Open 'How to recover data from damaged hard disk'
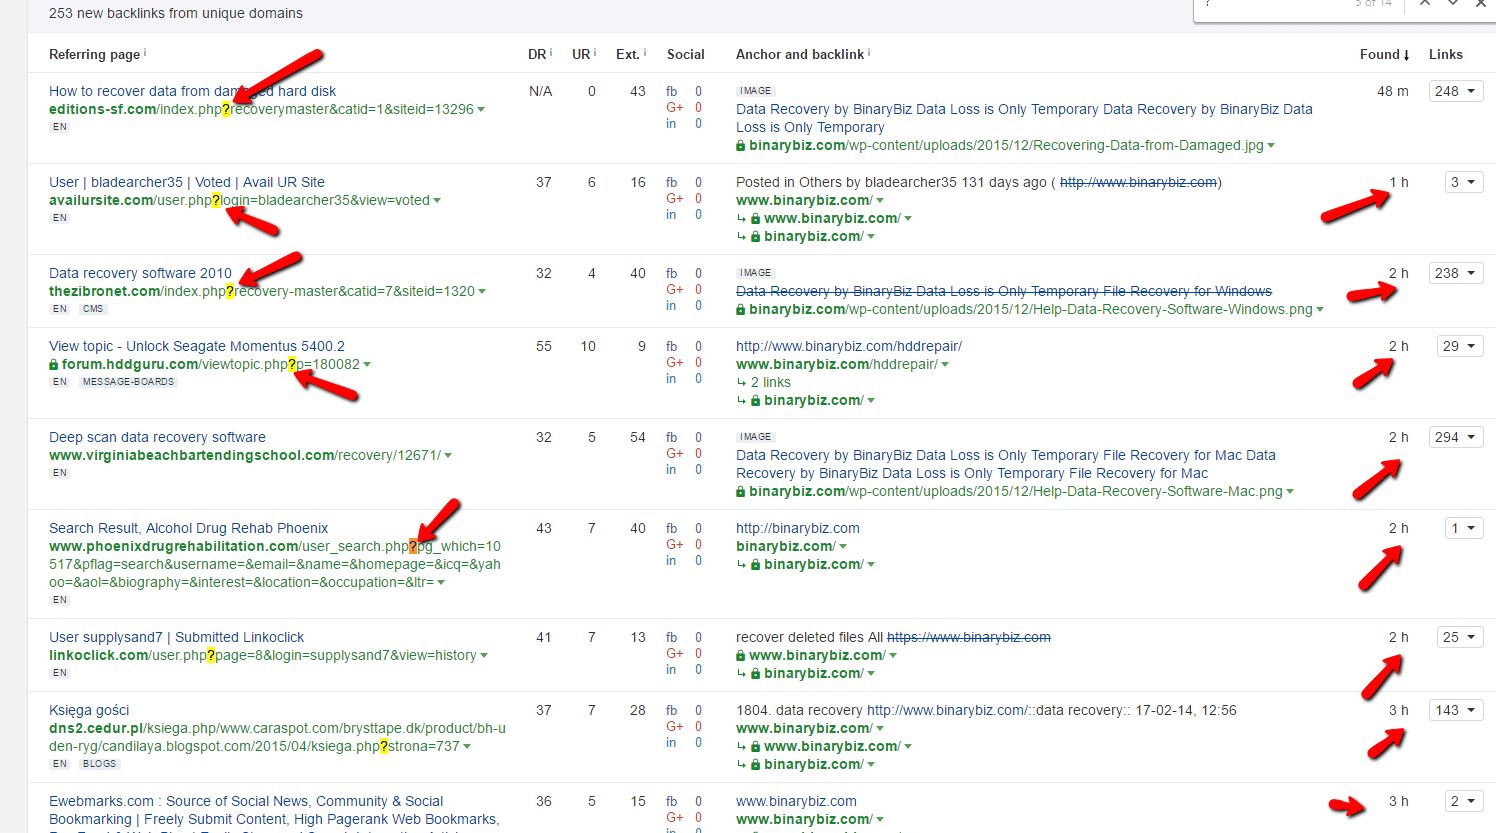Viewport: 1496px width, 833px height. coord(193,91)
